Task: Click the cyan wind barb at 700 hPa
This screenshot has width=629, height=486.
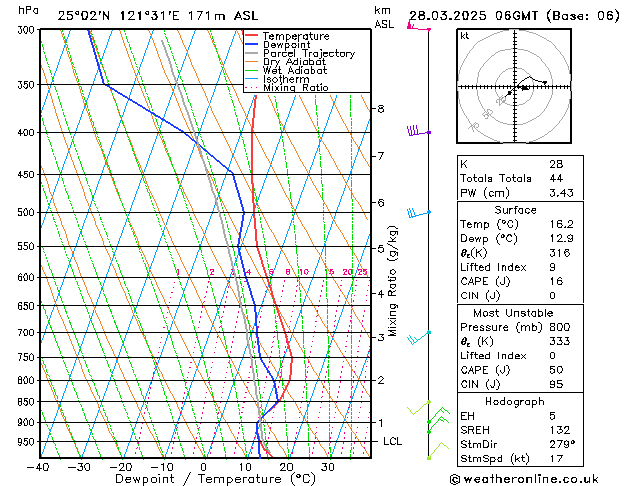Action: pos(419,338)
